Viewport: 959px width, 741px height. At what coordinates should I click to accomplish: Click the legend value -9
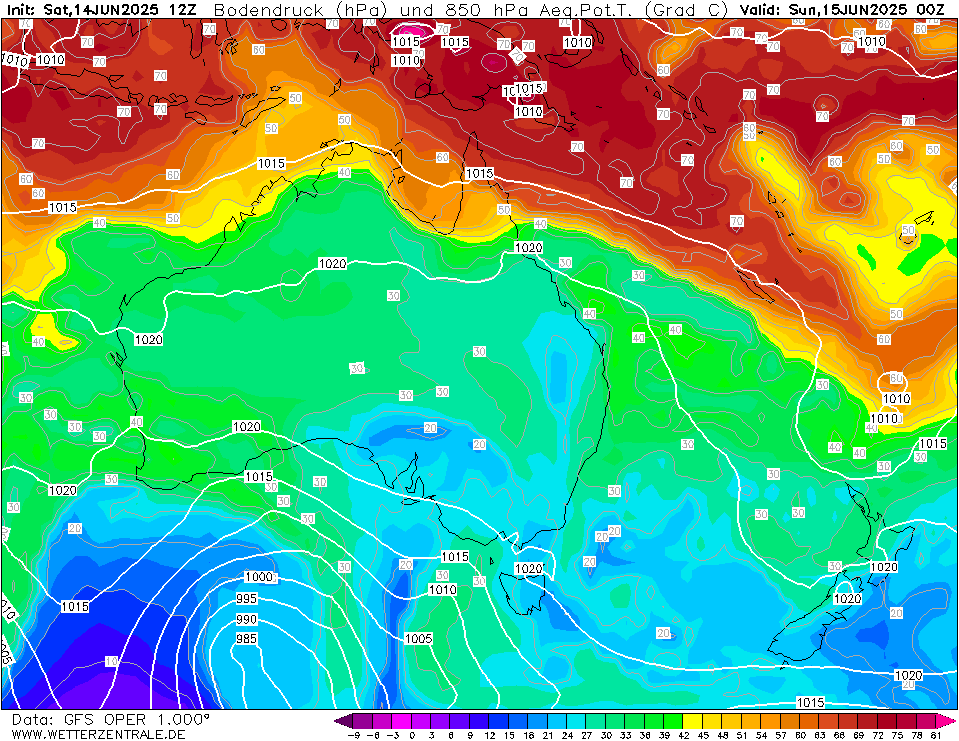[x=354, y=735]
